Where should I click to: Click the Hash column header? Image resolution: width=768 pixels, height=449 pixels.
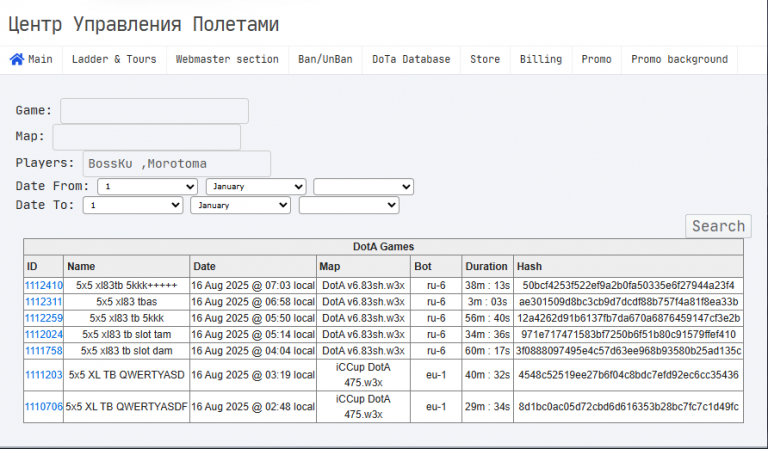(628, 266)
